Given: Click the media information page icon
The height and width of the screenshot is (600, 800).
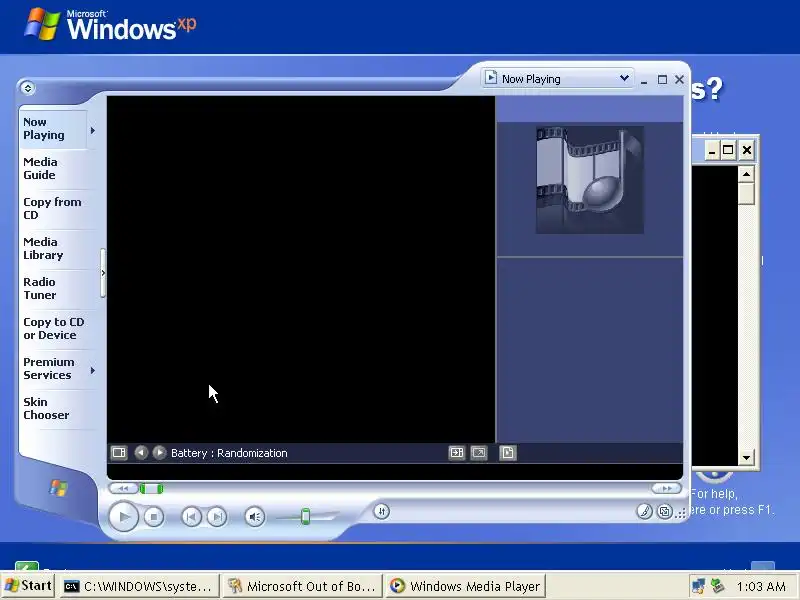Looking at the screenshot, I should (x=508, y=453).
